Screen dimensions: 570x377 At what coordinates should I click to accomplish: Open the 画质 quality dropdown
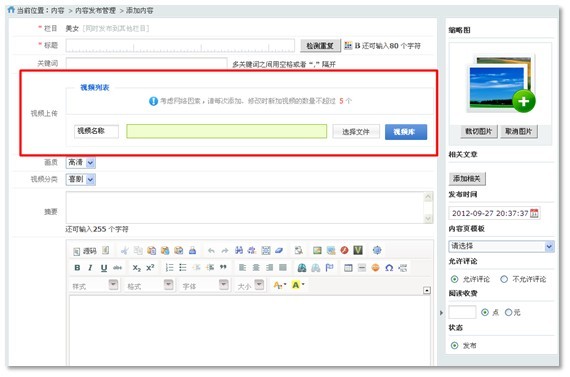click(81, 163)
